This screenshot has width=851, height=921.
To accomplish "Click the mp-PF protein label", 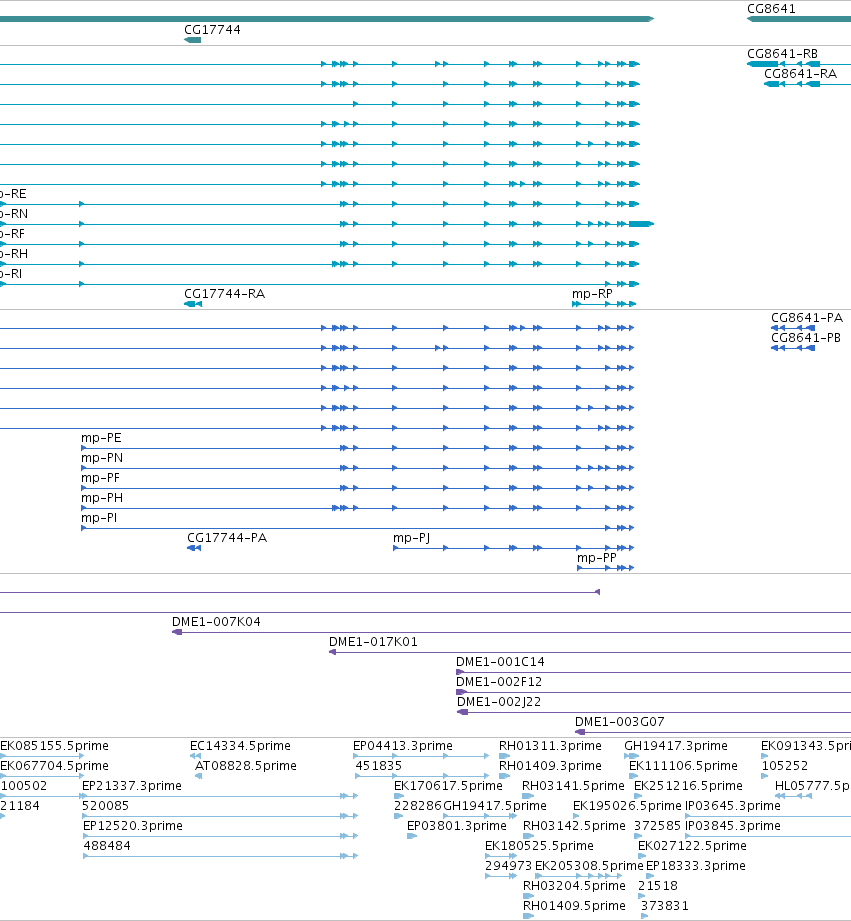I will pos(100,478).
